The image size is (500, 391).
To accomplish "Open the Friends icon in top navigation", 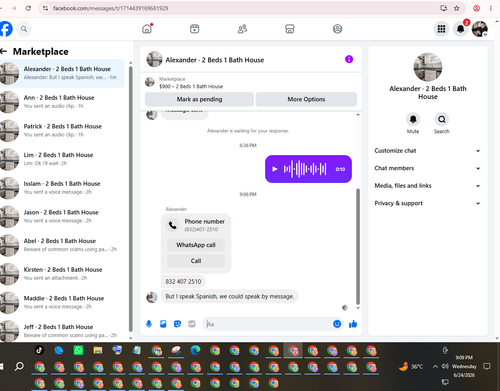I will click(242, 29).
